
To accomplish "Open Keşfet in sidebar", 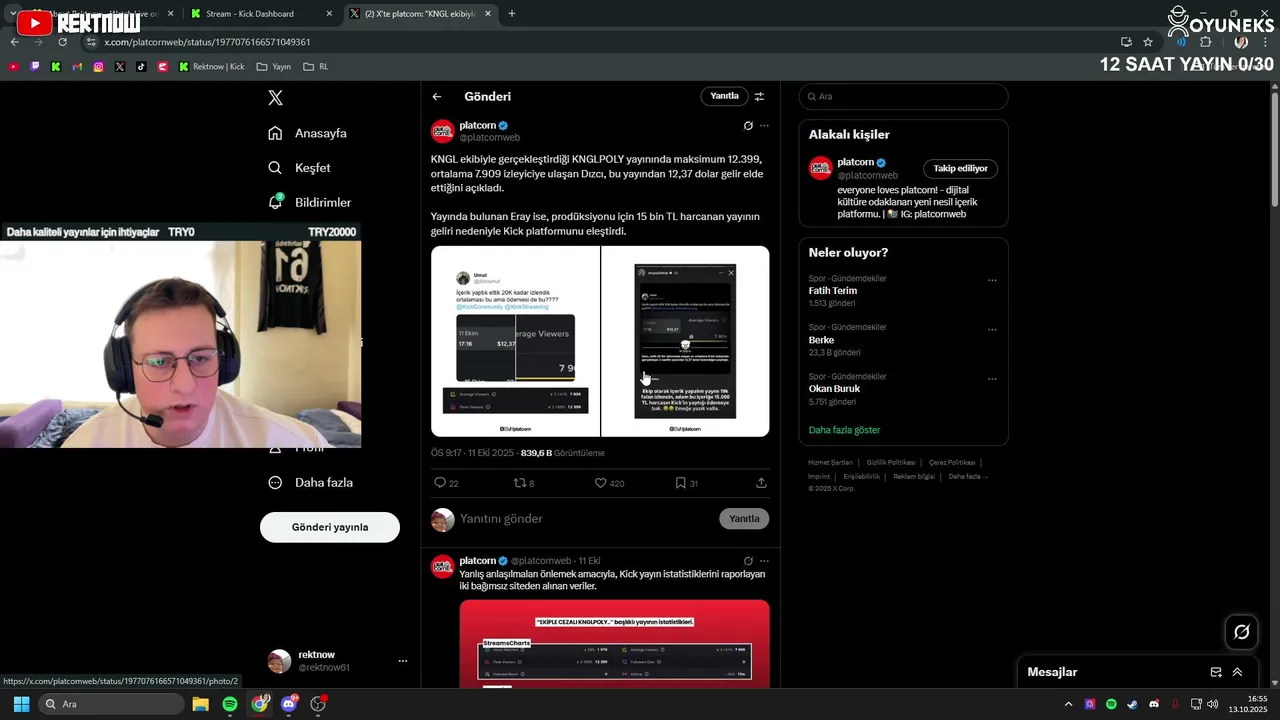I will pyautogui.click(x=300, y=168).
